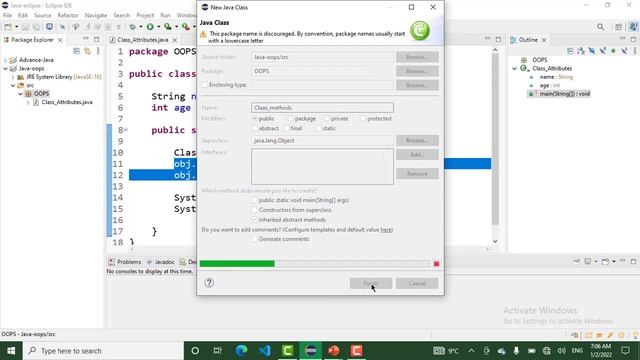Check the abstract modifier checkbox
Screen dimensions: 640x360
pyautogui.click(x=255, y=128)
